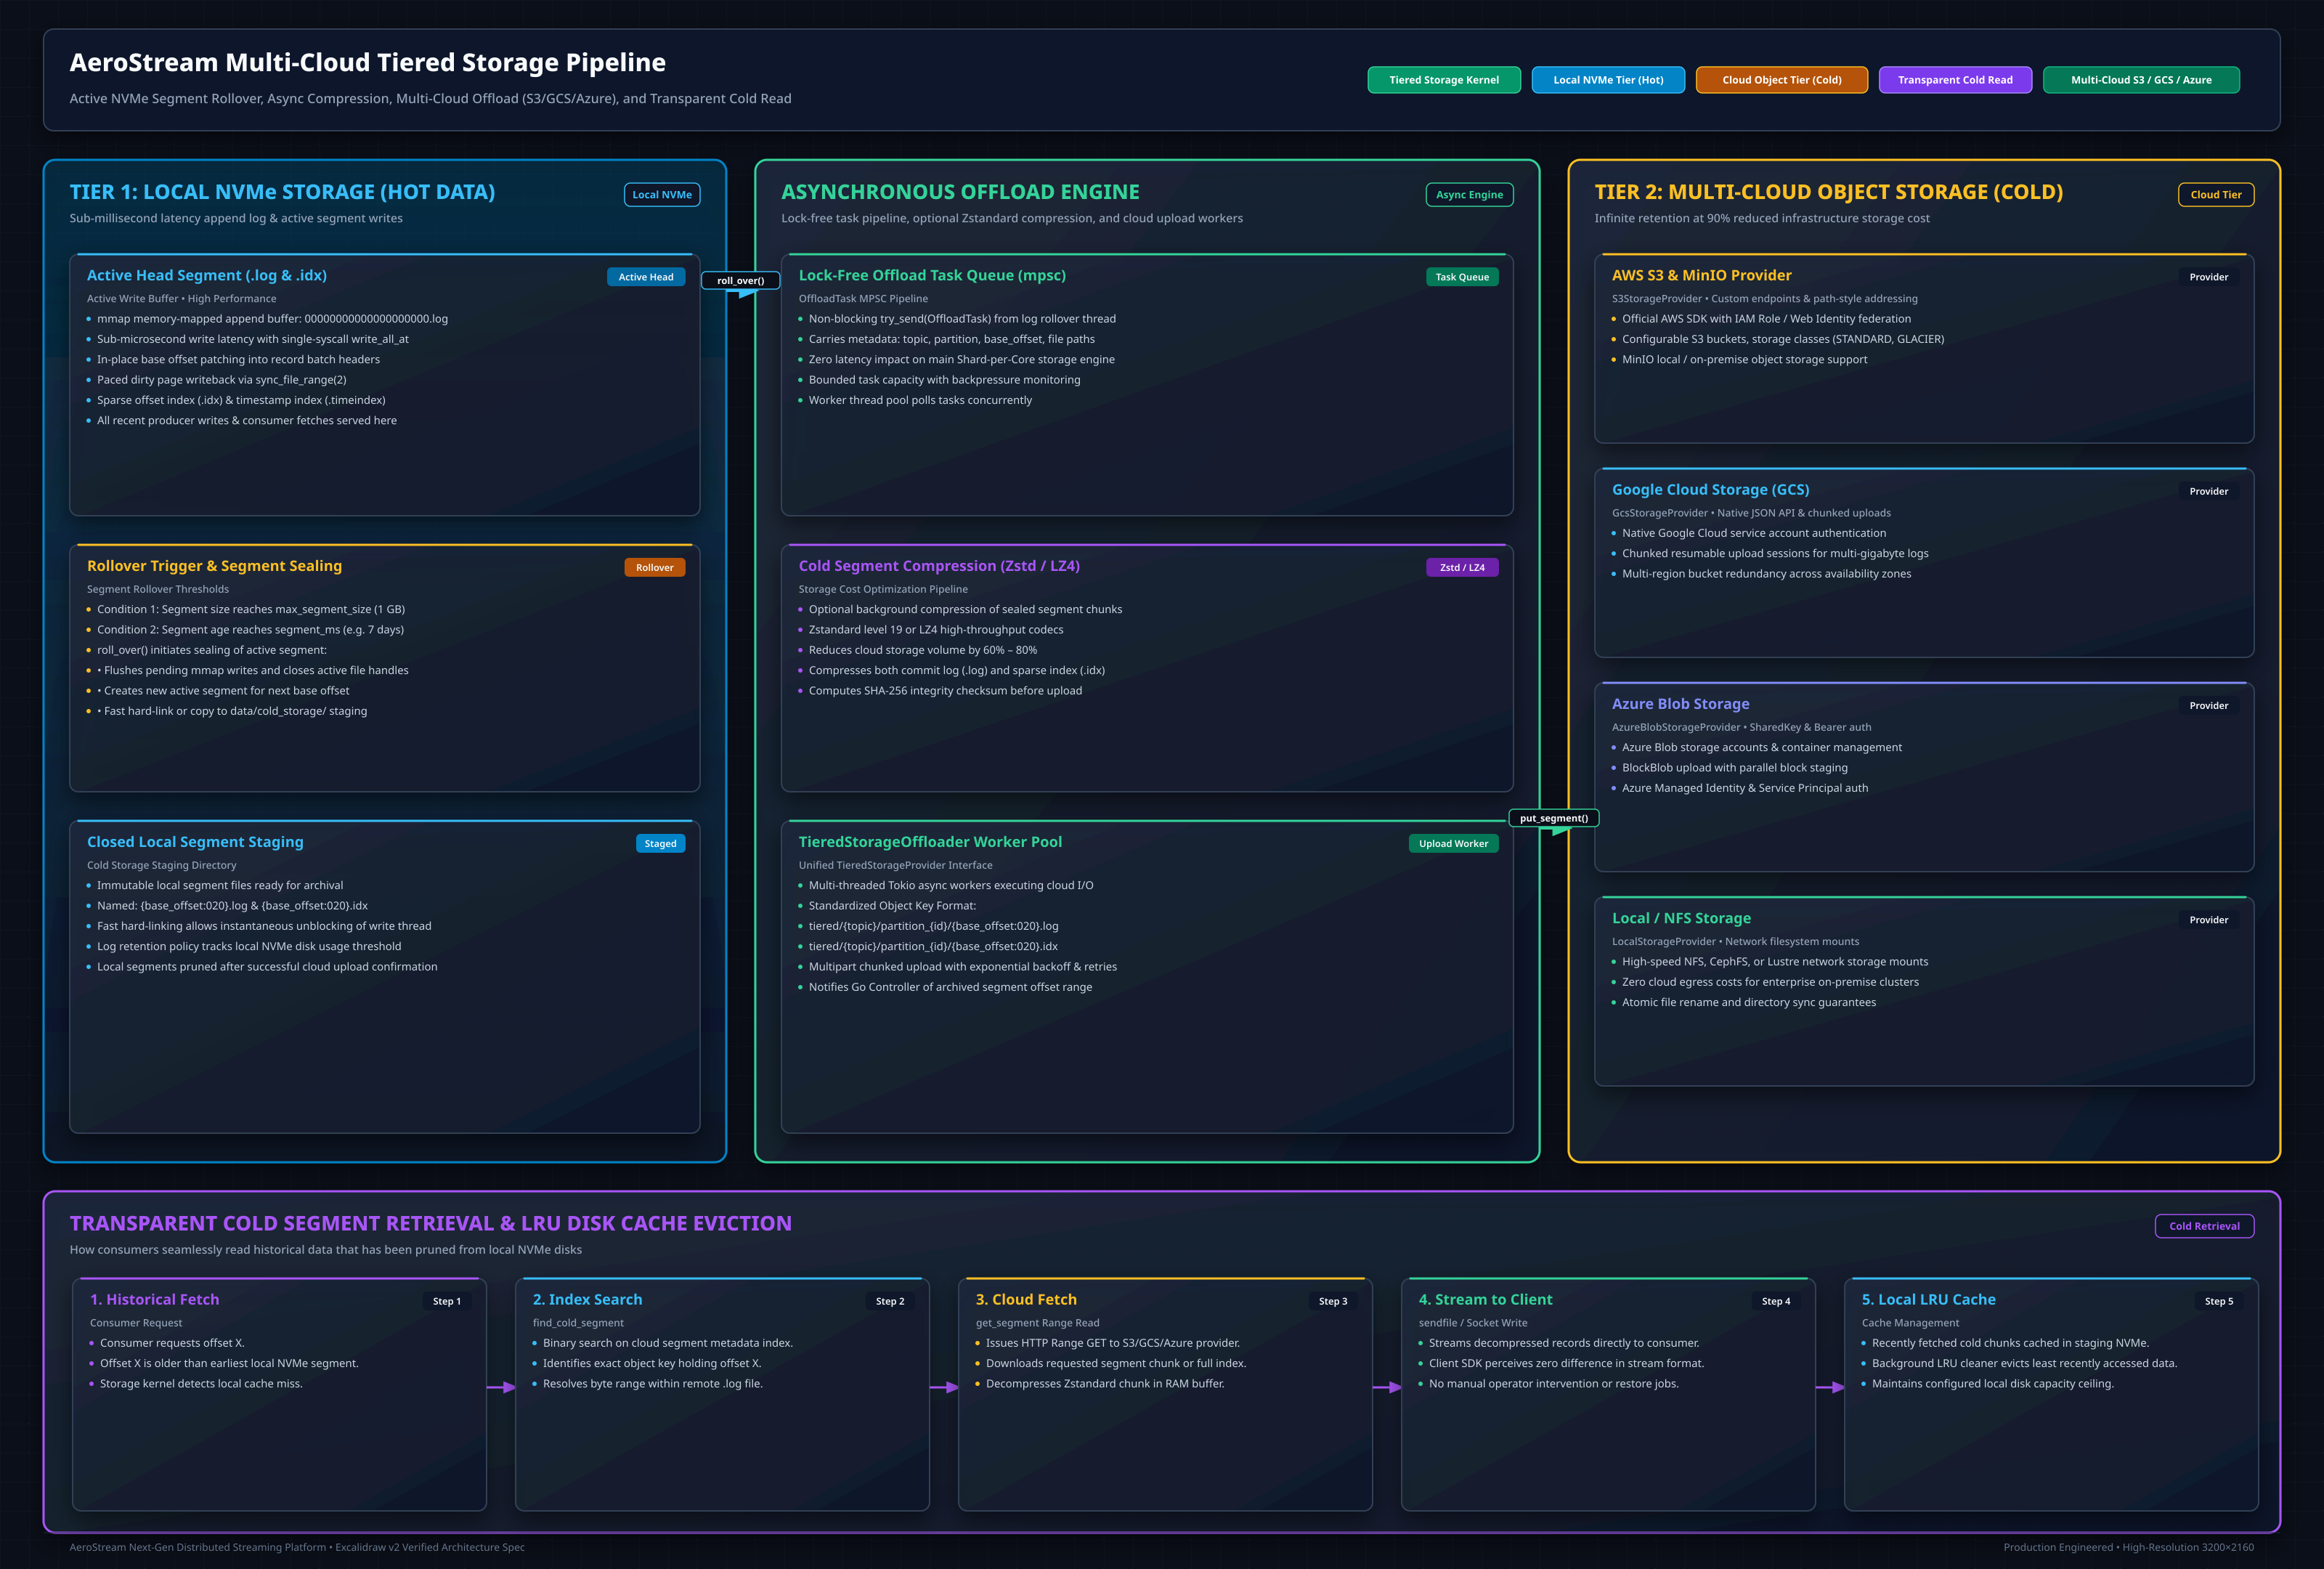The height and width of the screenshot is (1569, 2324).
Task: Select the orange Rollover badge
Action: pyautogui.click(x=654, y=568)
